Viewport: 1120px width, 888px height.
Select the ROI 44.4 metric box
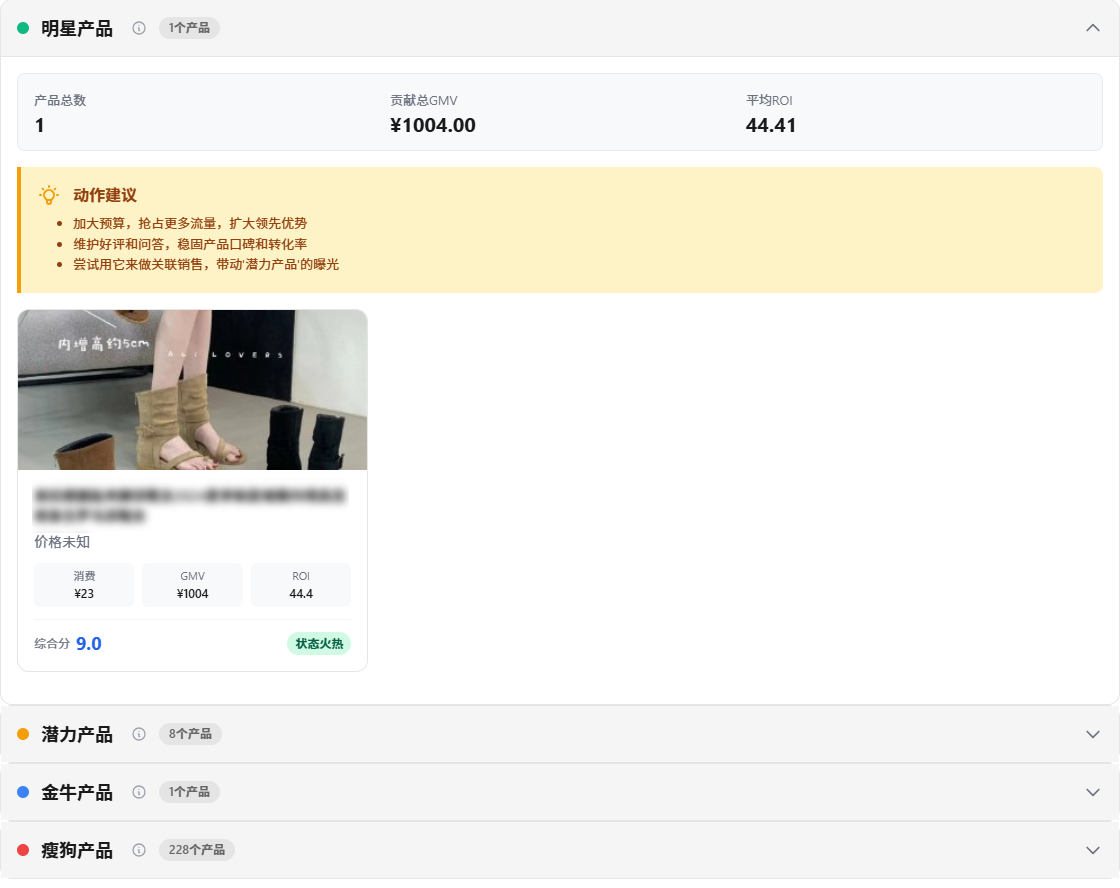click(x=301, y=585)
